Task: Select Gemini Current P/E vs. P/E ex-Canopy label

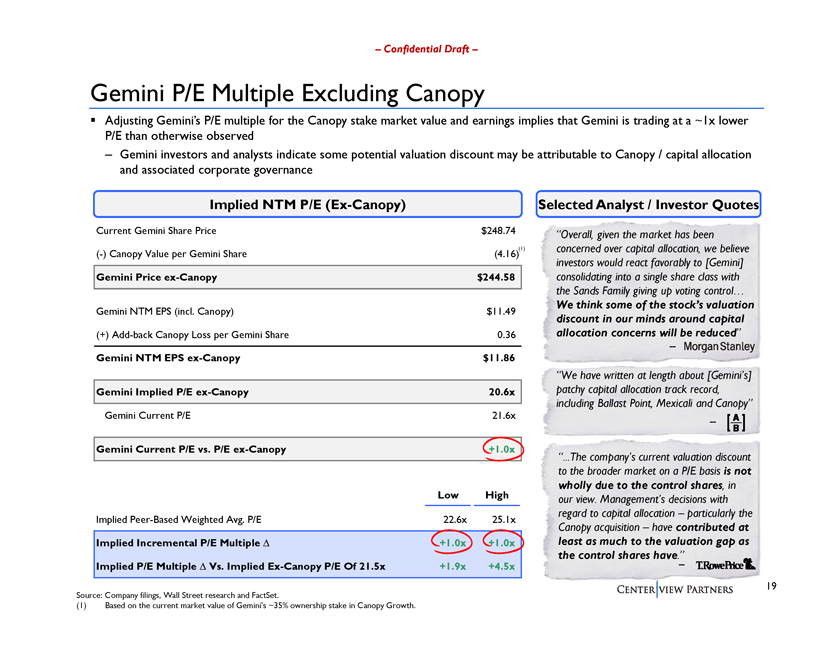Action: coord(191,450)
